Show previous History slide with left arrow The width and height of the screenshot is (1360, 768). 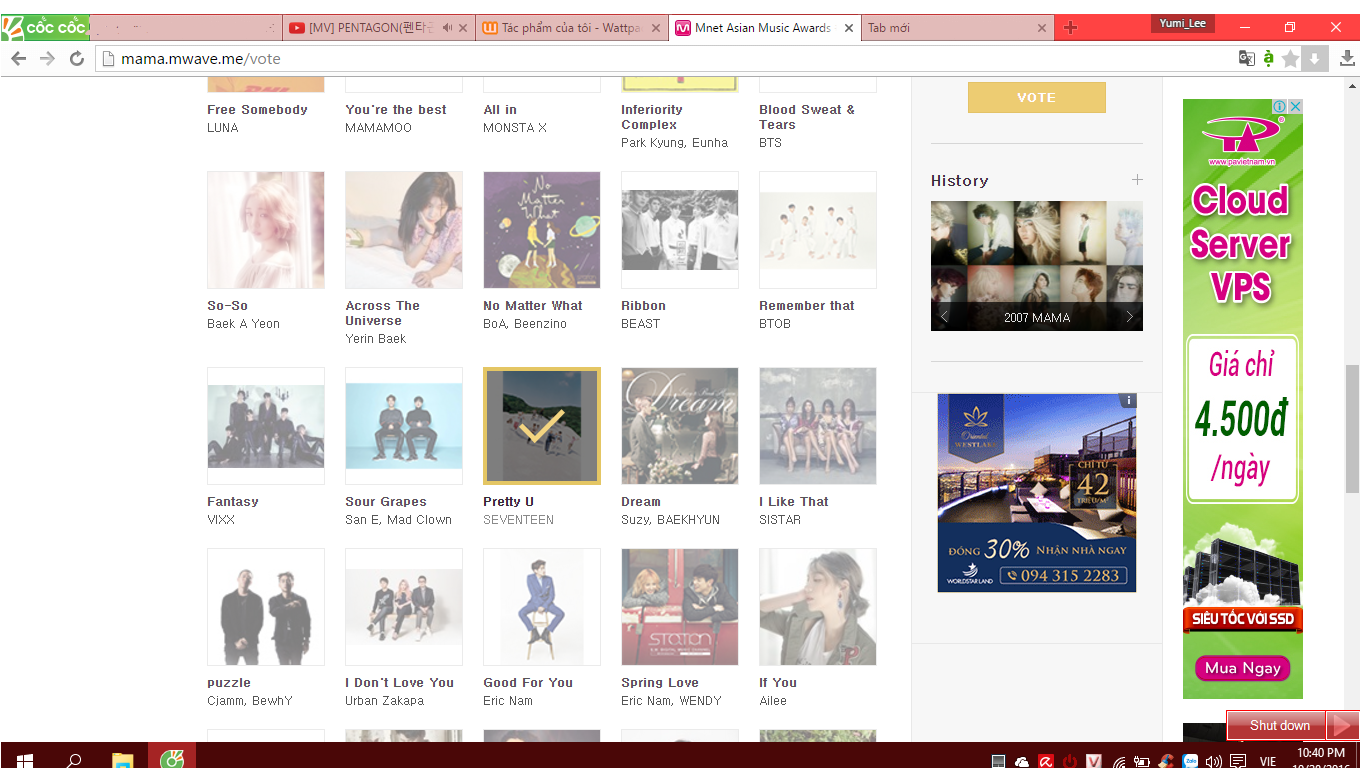944,317
